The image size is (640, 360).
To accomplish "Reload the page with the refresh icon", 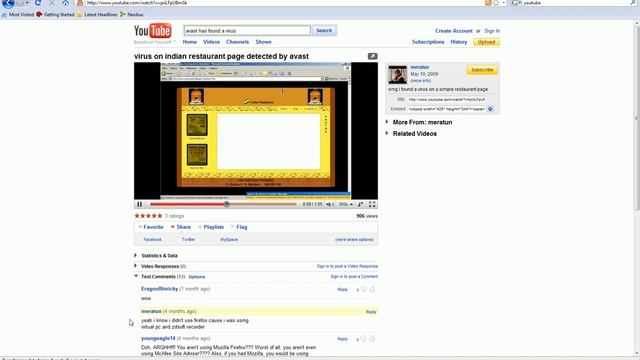I will tap(38, 3).
